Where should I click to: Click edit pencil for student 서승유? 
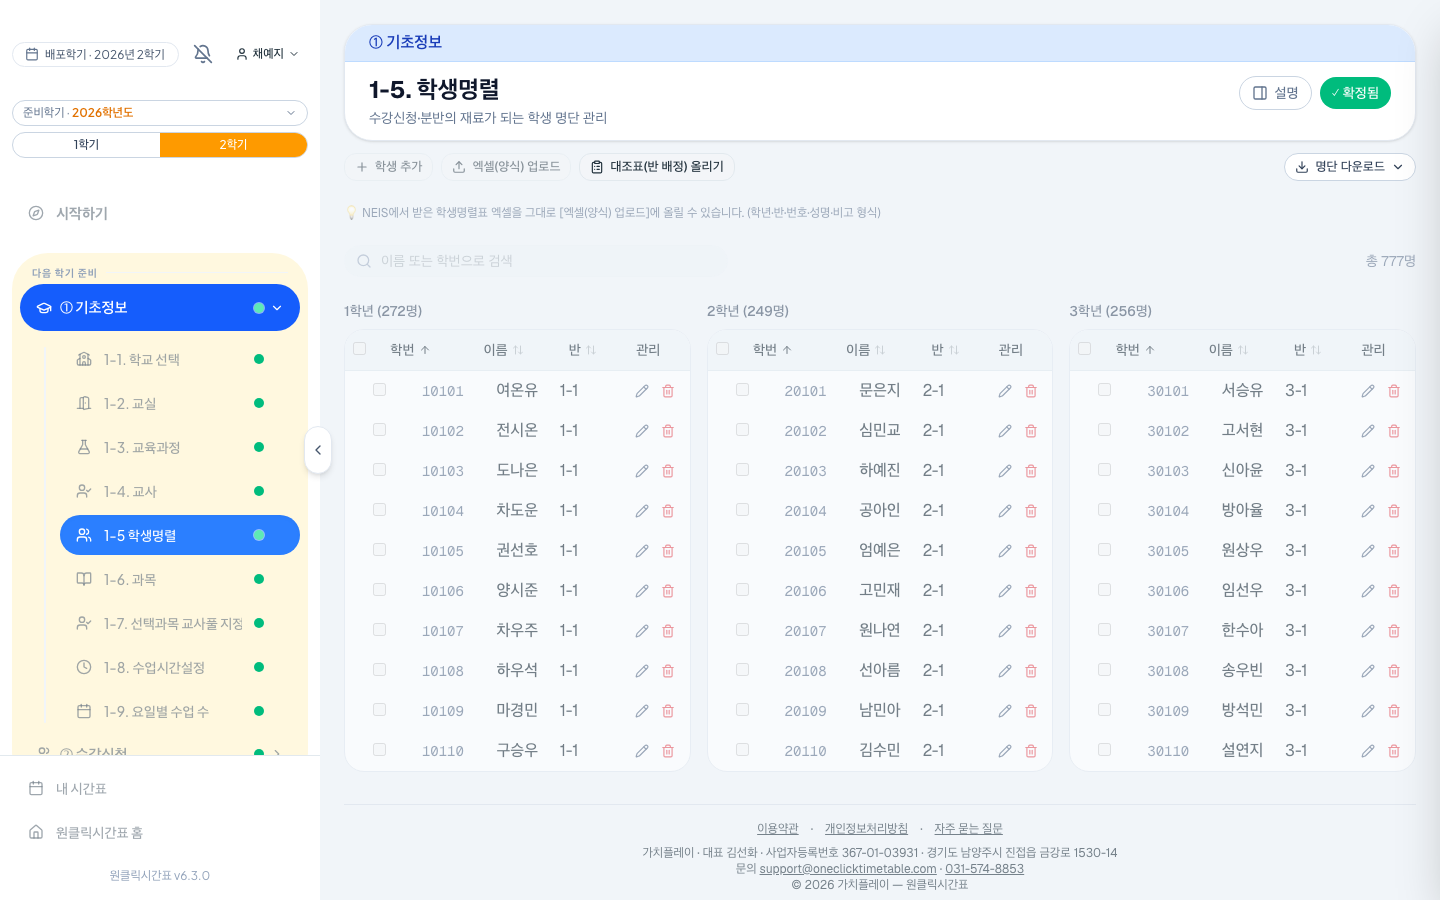pos(1368,391)
